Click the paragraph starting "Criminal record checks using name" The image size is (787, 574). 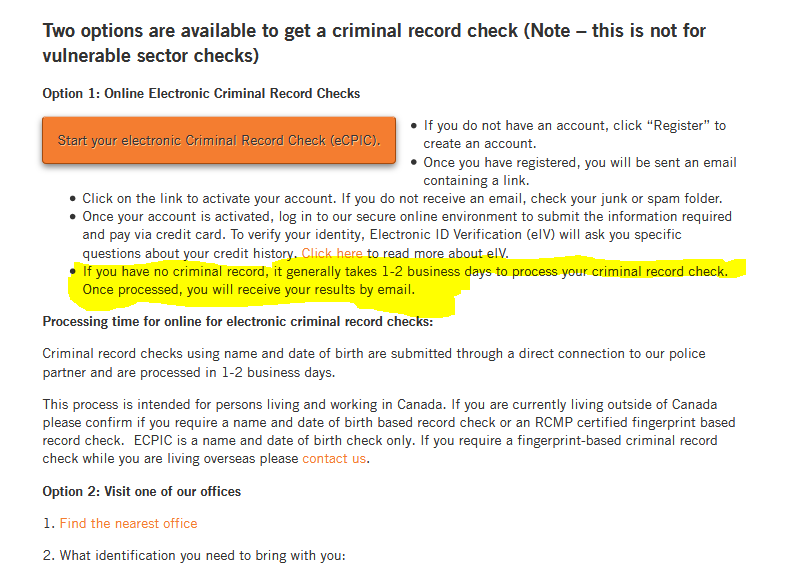click(x=374, y=363)
